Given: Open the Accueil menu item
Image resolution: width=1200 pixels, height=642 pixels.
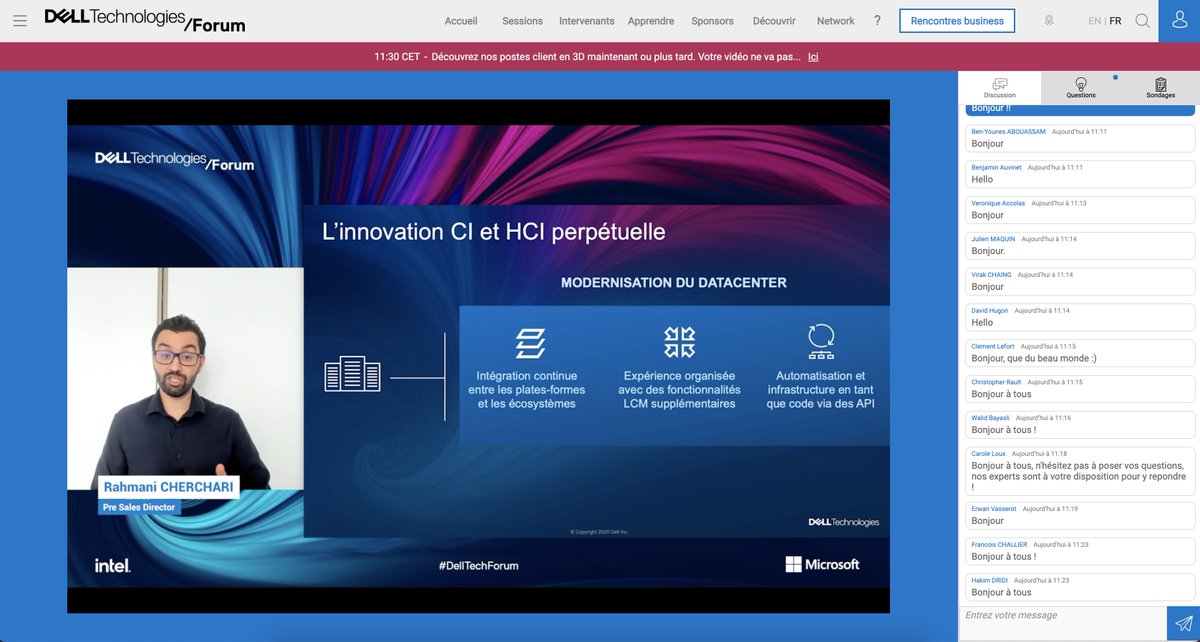Looking at the screenshot, I should tap(460, 20).
